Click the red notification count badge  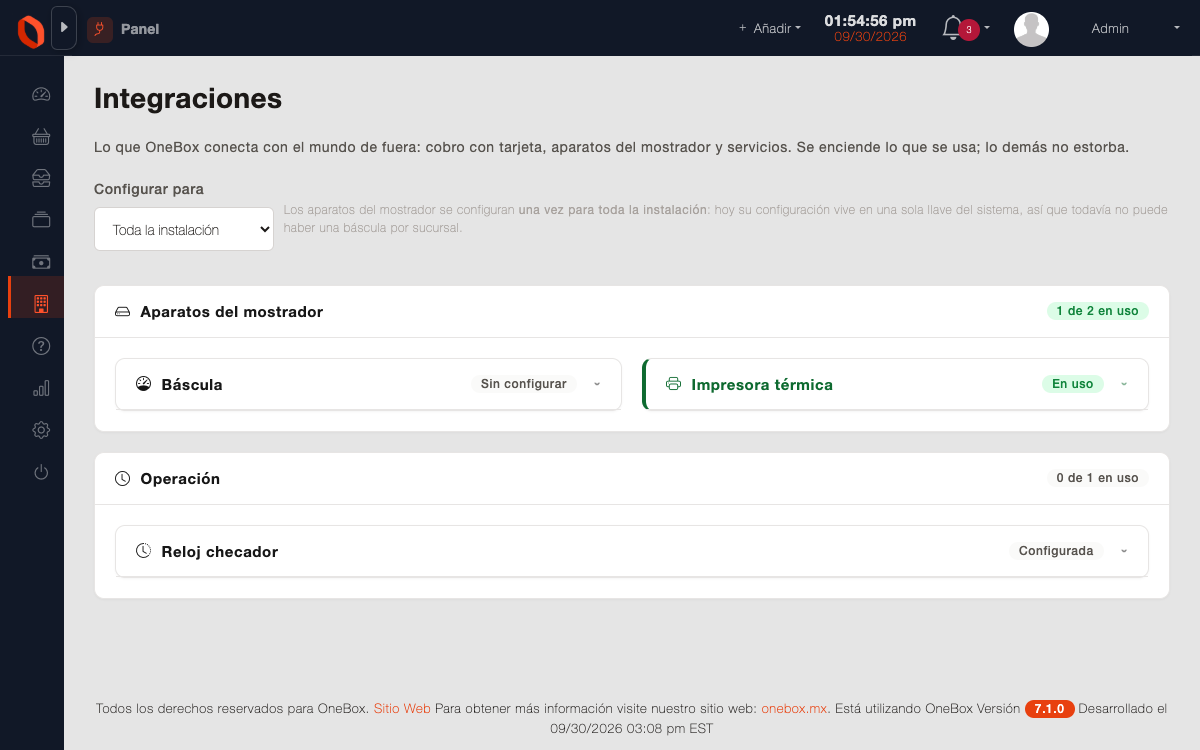pyautogui.click(x=969, y=30)
